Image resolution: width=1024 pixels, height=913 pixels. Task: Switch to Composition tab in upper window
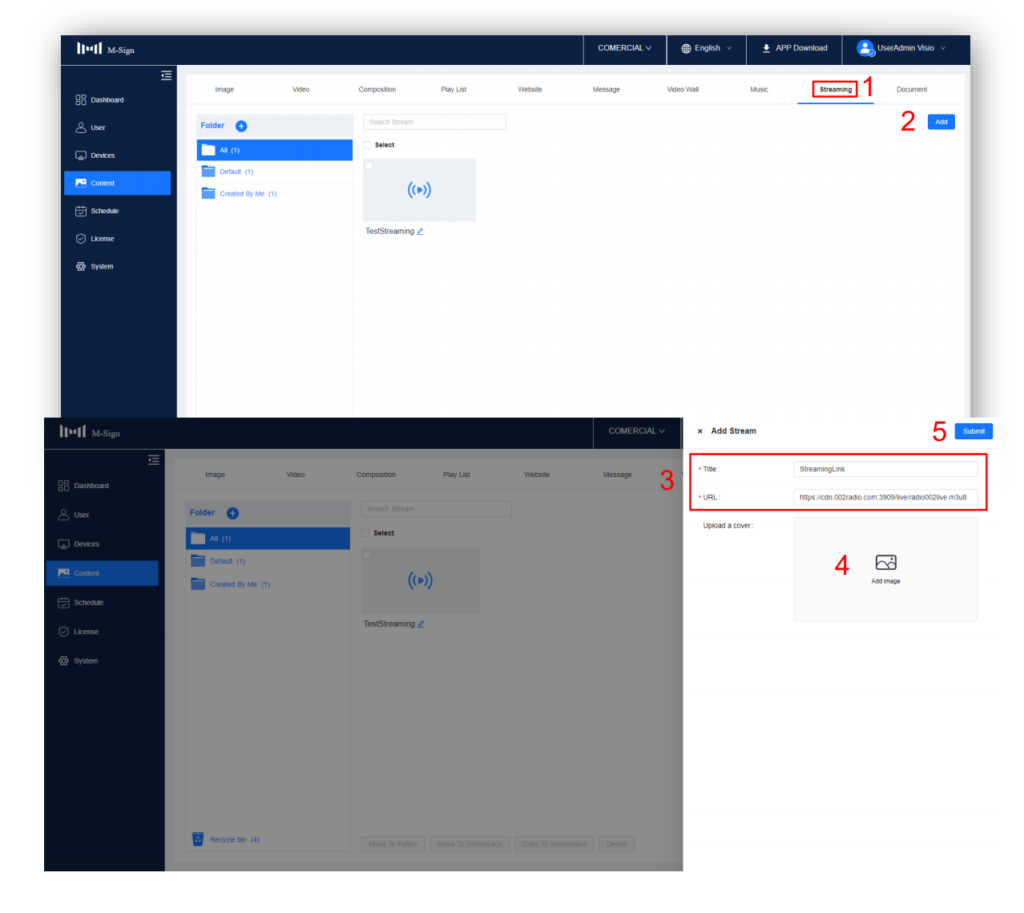(x=377, y=89)
